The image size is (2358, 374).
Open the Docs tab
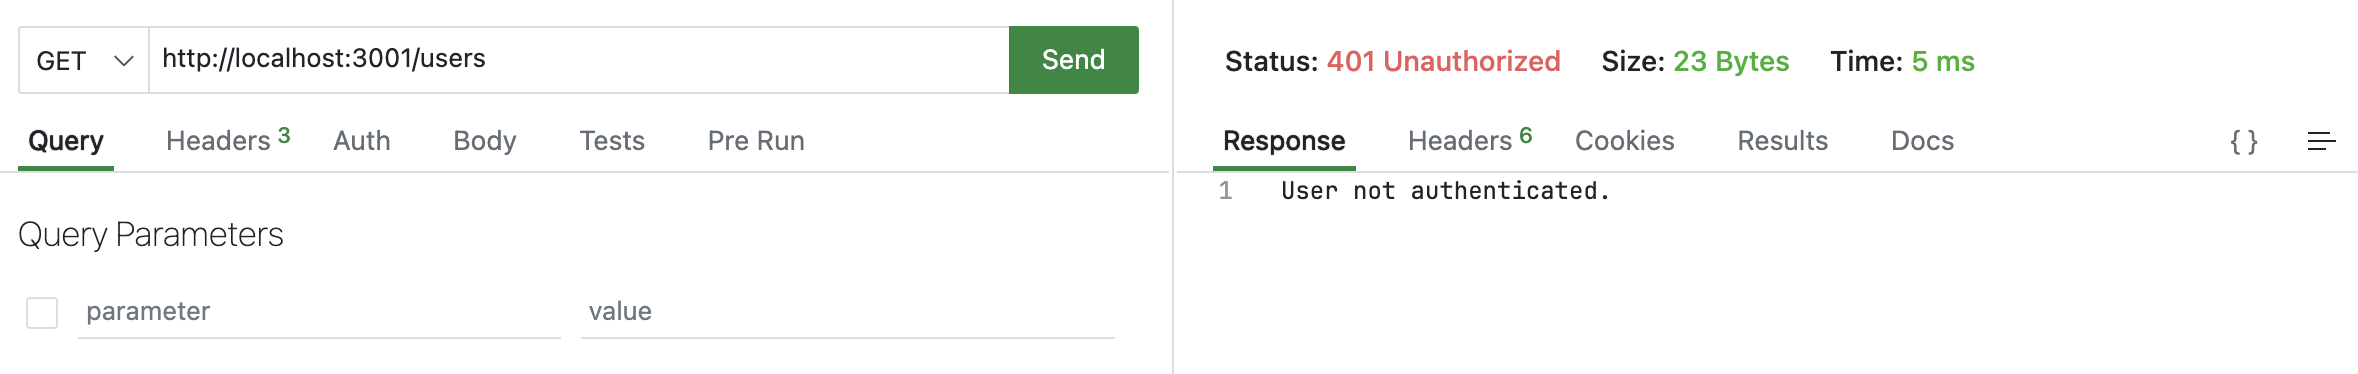point(1922,141)
